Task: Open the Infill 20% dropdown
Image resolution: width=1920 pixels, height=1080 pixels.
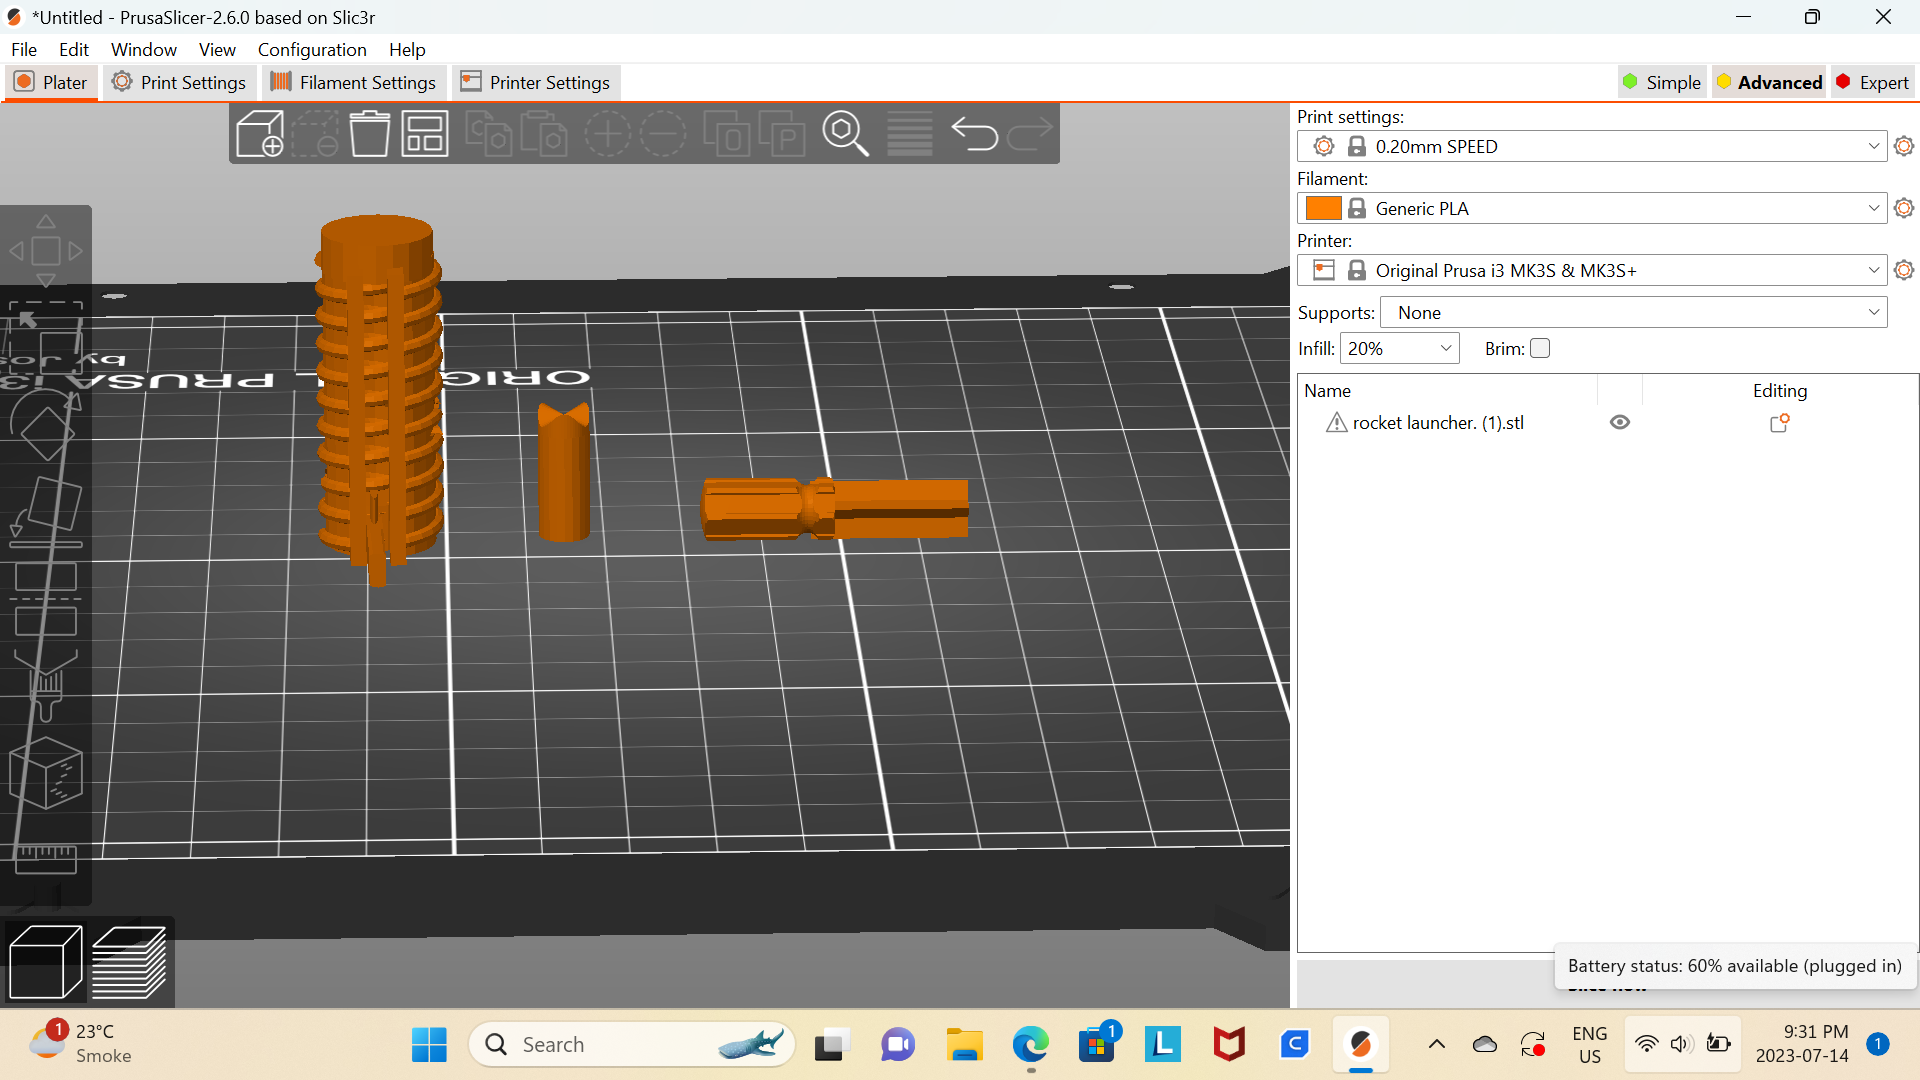Action: pos(1399,348)
